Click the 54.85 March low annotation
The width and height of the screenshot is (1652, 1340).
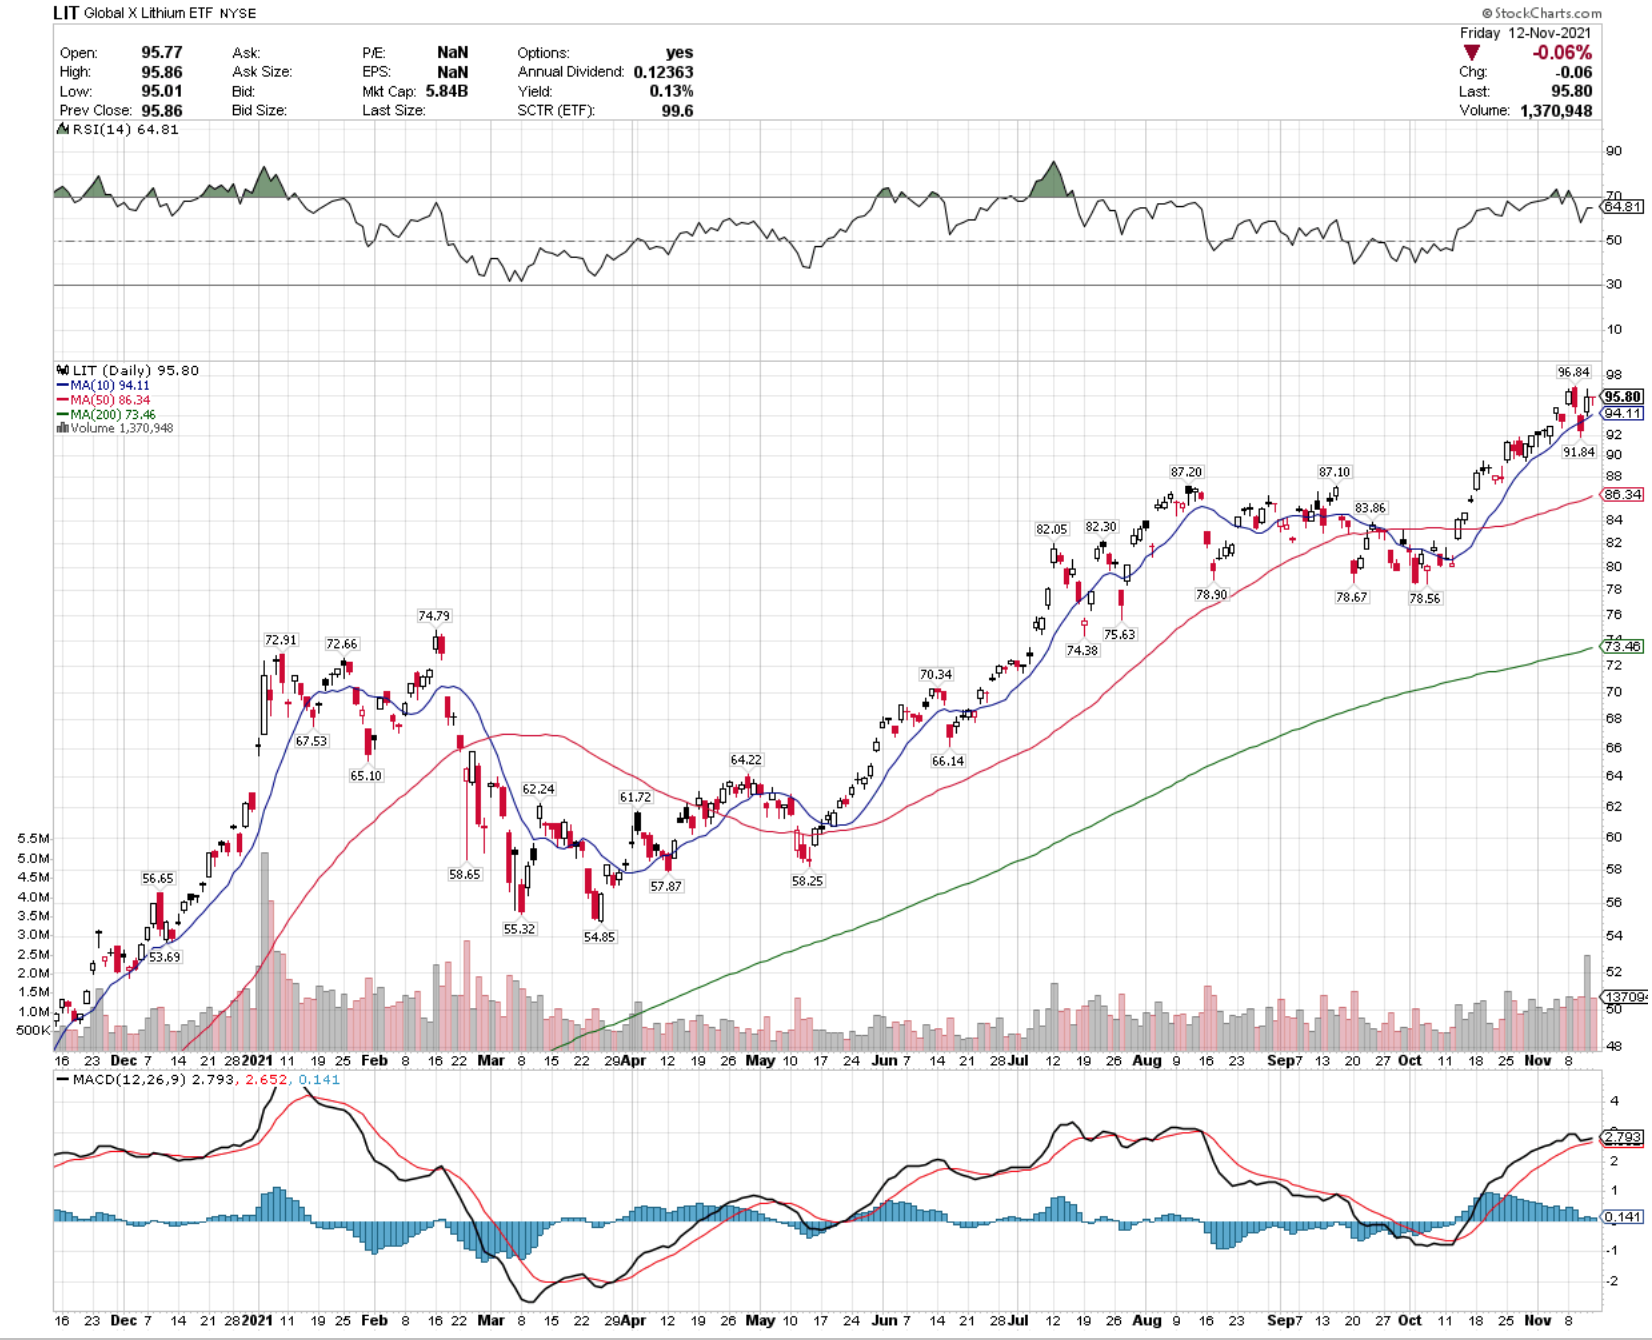tap(600, 937)
